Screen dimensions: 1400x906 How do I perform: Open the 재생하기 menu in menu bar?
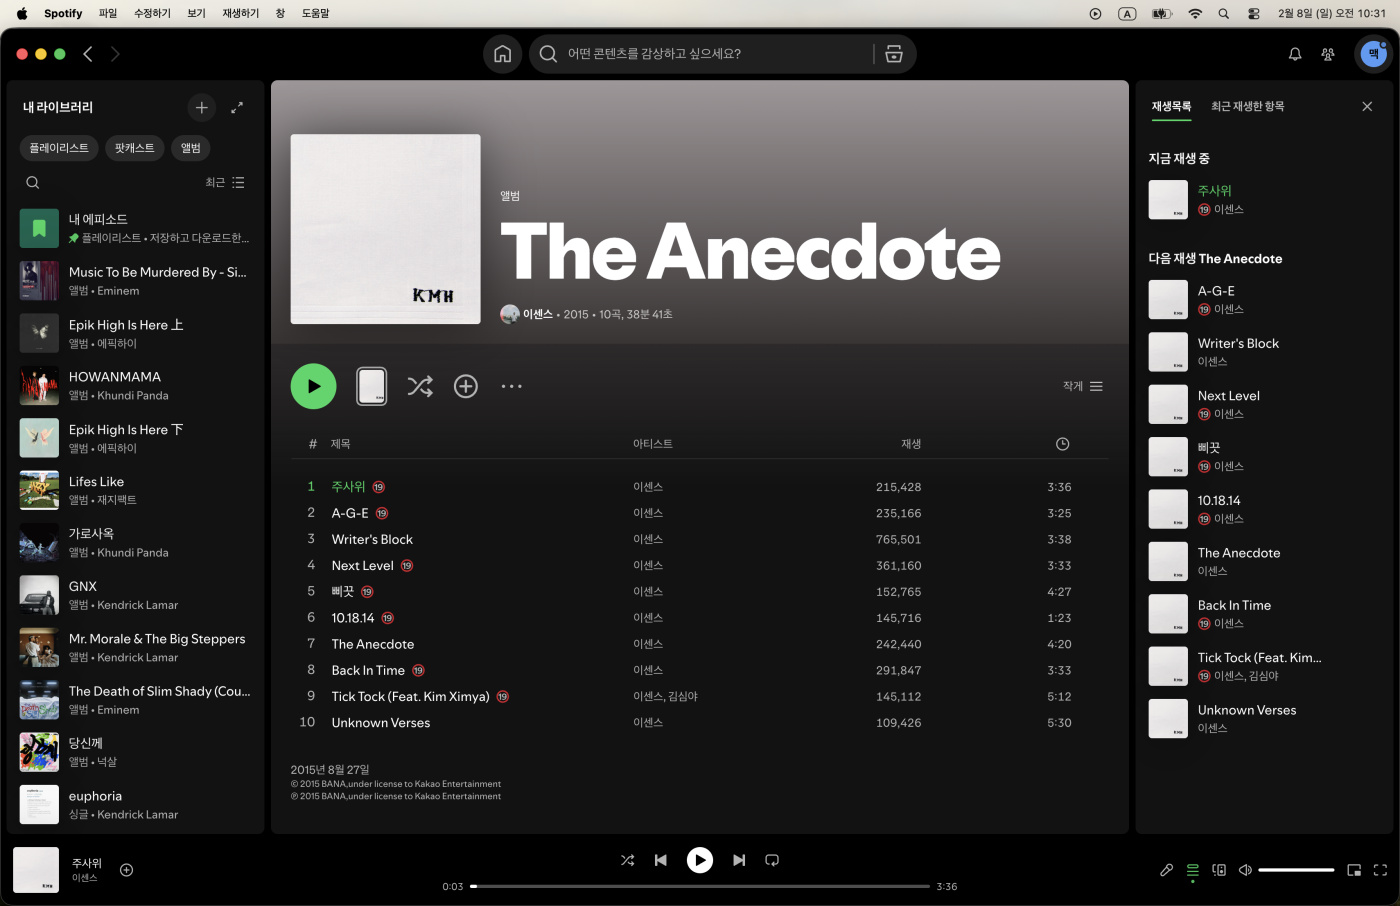(x=240, y=13)
